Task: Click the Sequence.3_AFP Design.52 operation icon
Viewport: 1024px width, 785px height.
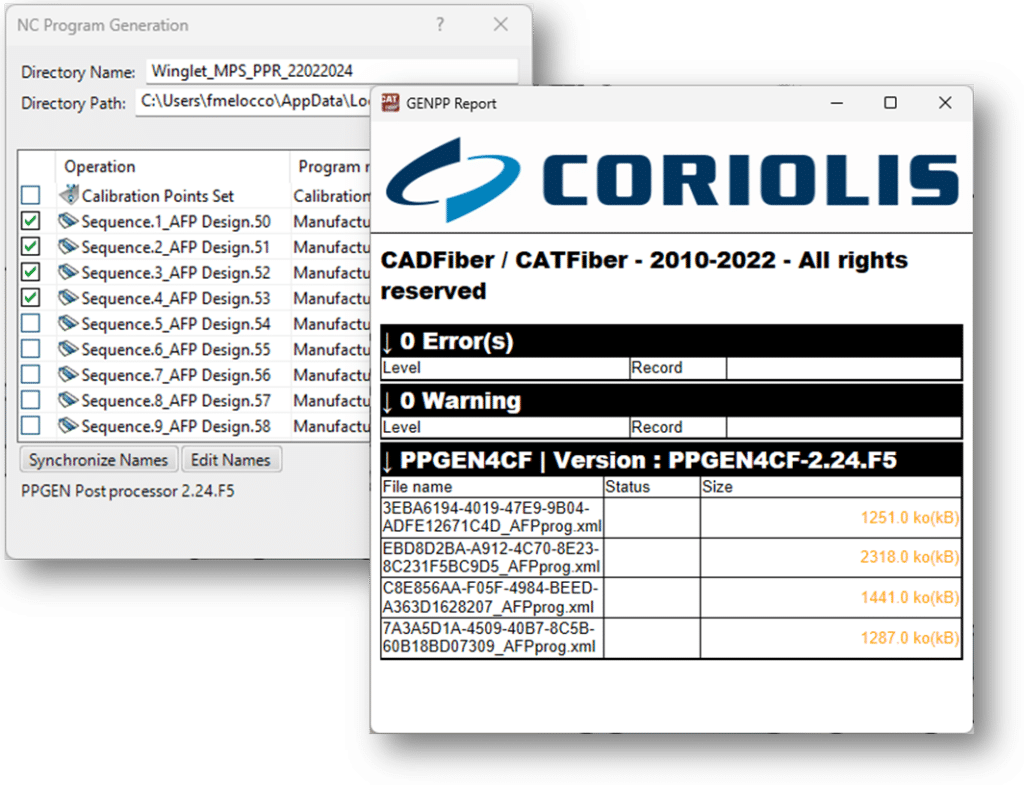Action: point(68,272)
